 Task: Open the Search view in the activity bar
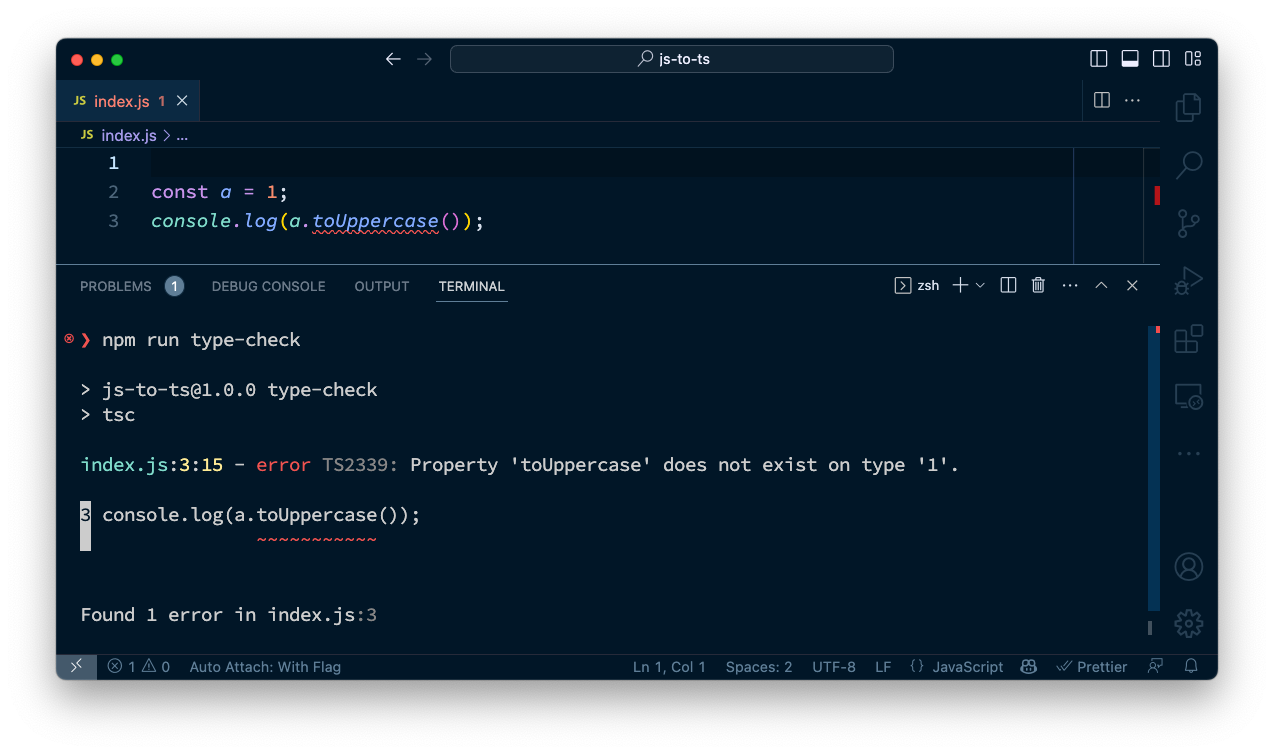(x=1188, y=165)
